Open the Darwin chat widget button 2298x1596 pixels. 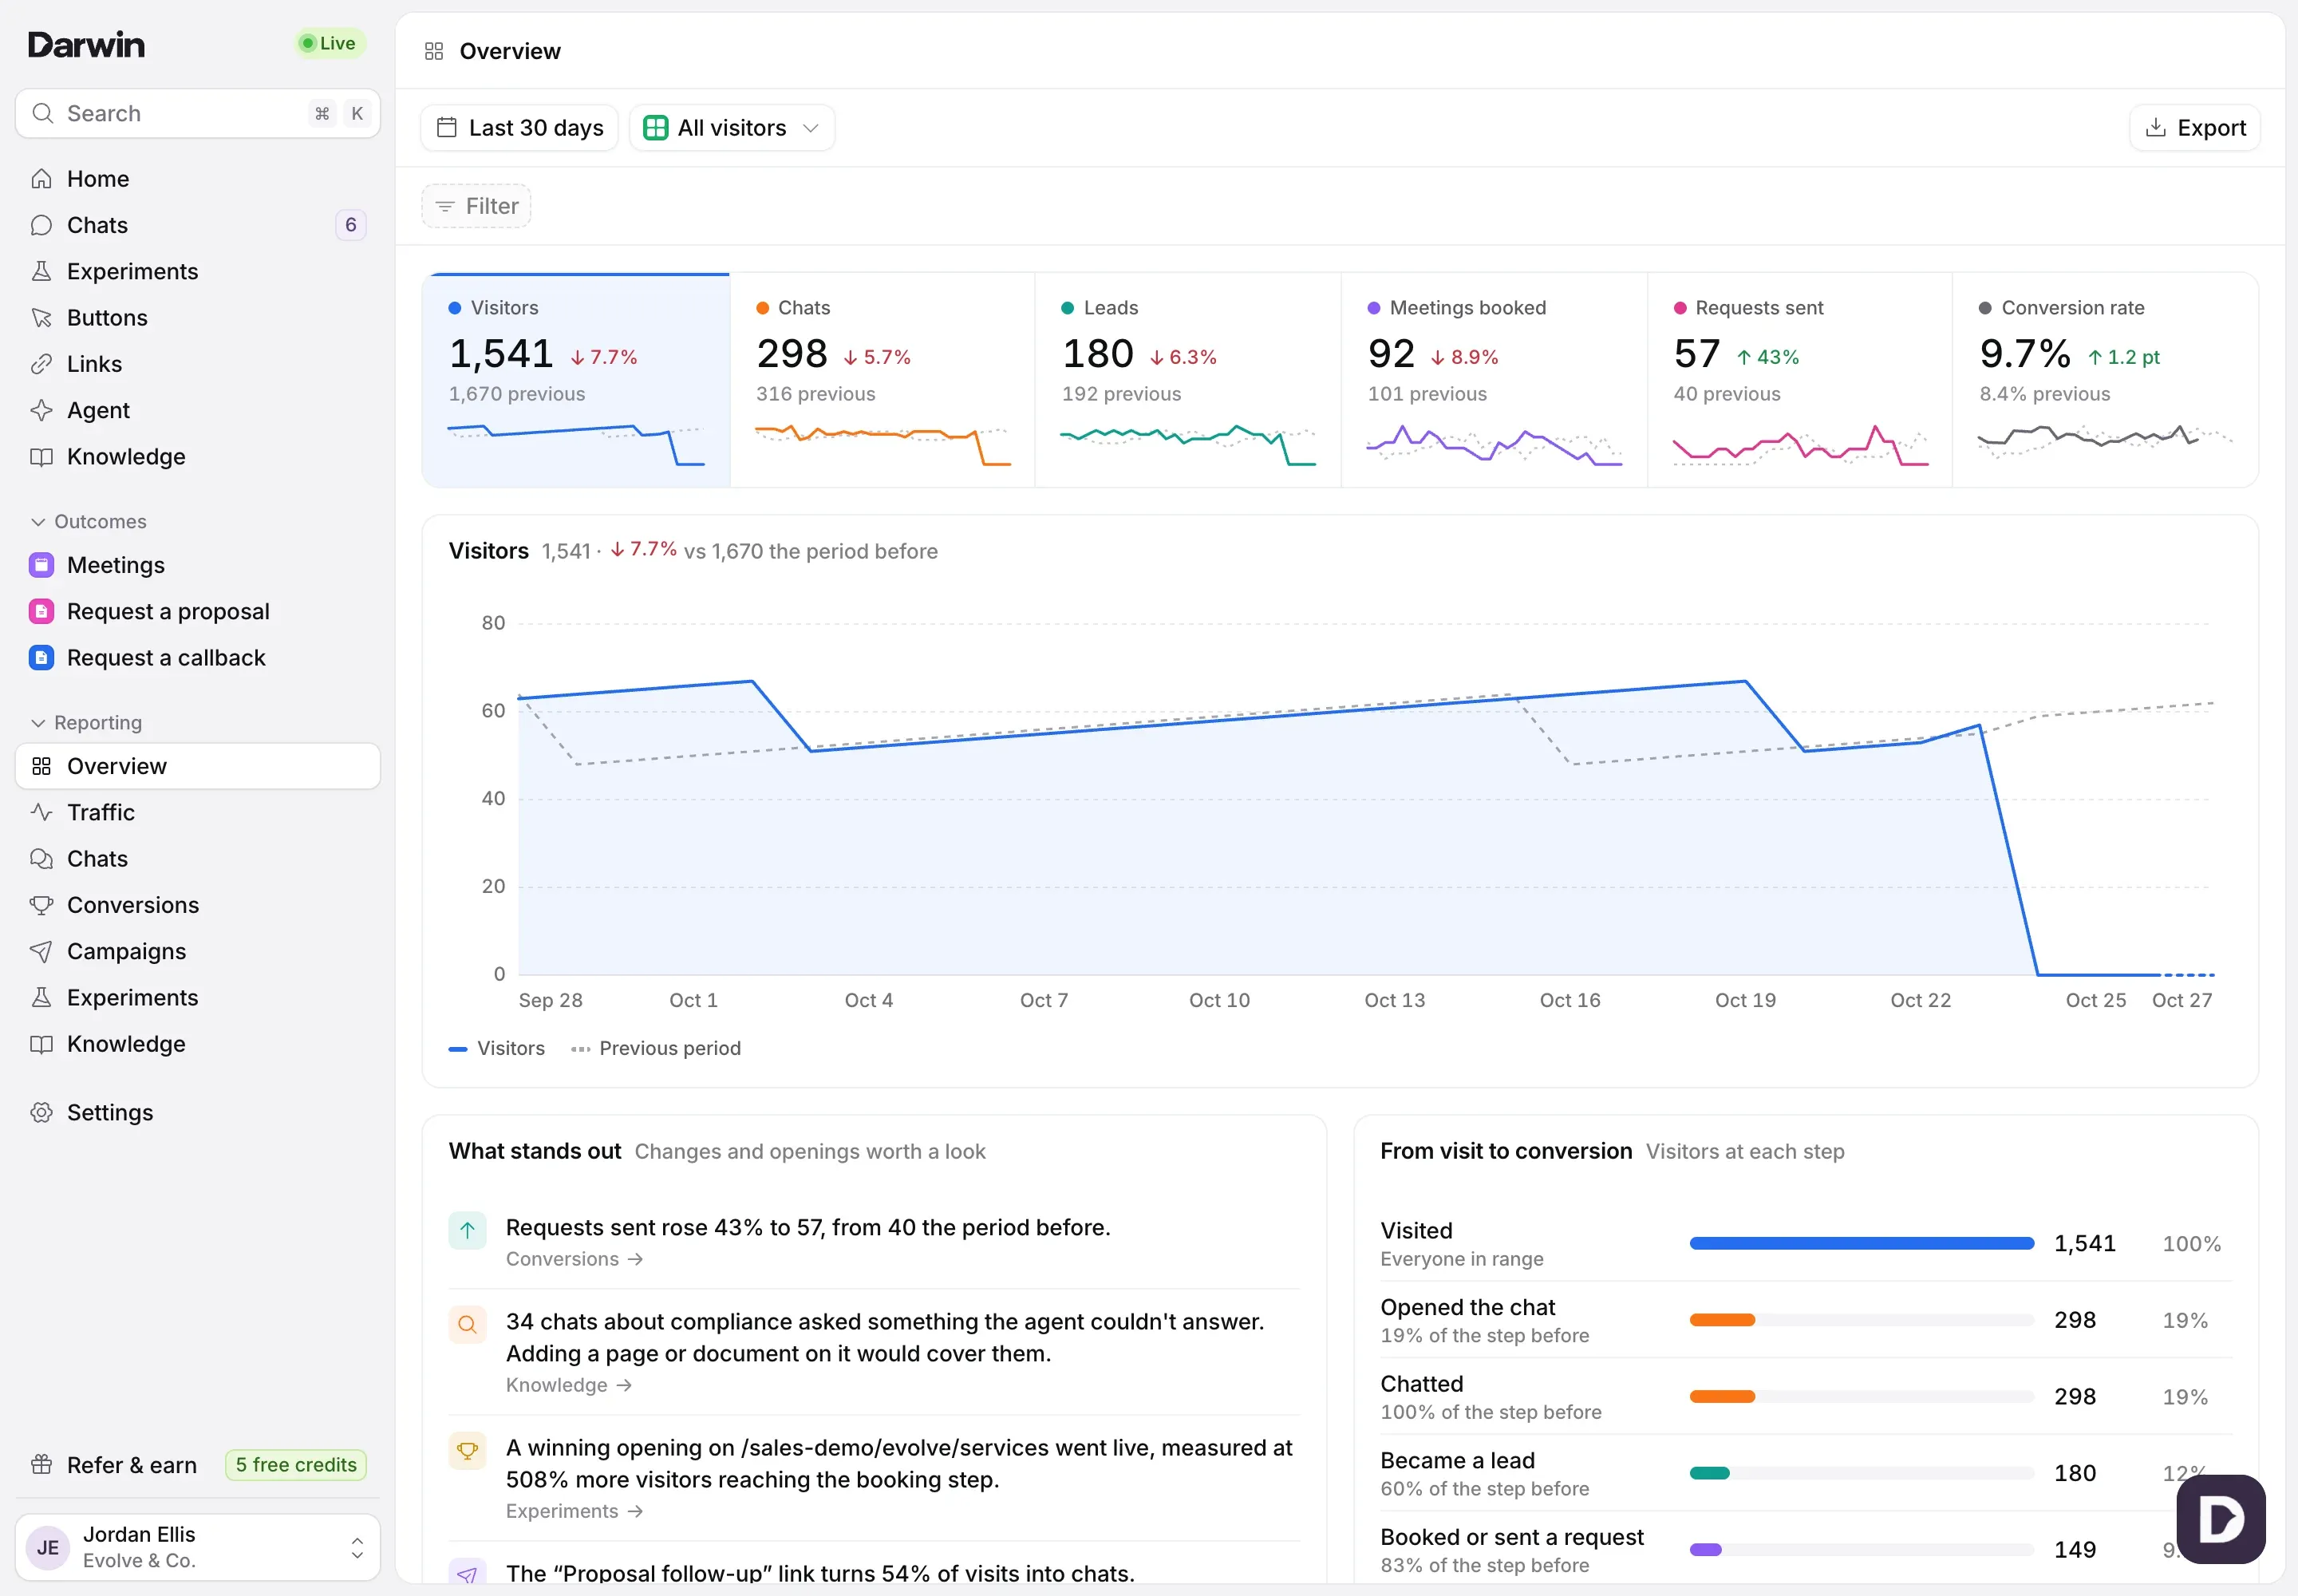coord(2220,1519)
